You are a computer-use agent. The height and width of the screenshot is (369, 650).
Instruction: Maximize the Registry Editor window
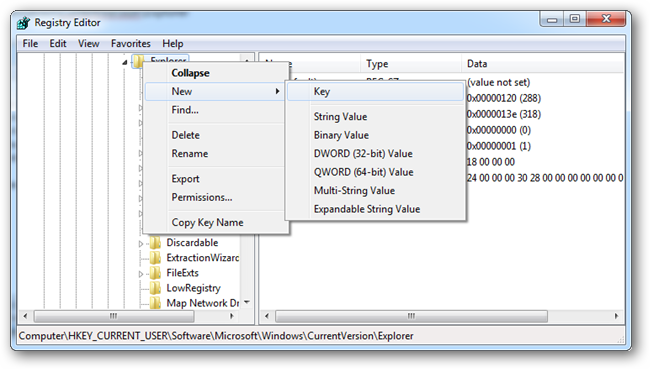point(575,19)
